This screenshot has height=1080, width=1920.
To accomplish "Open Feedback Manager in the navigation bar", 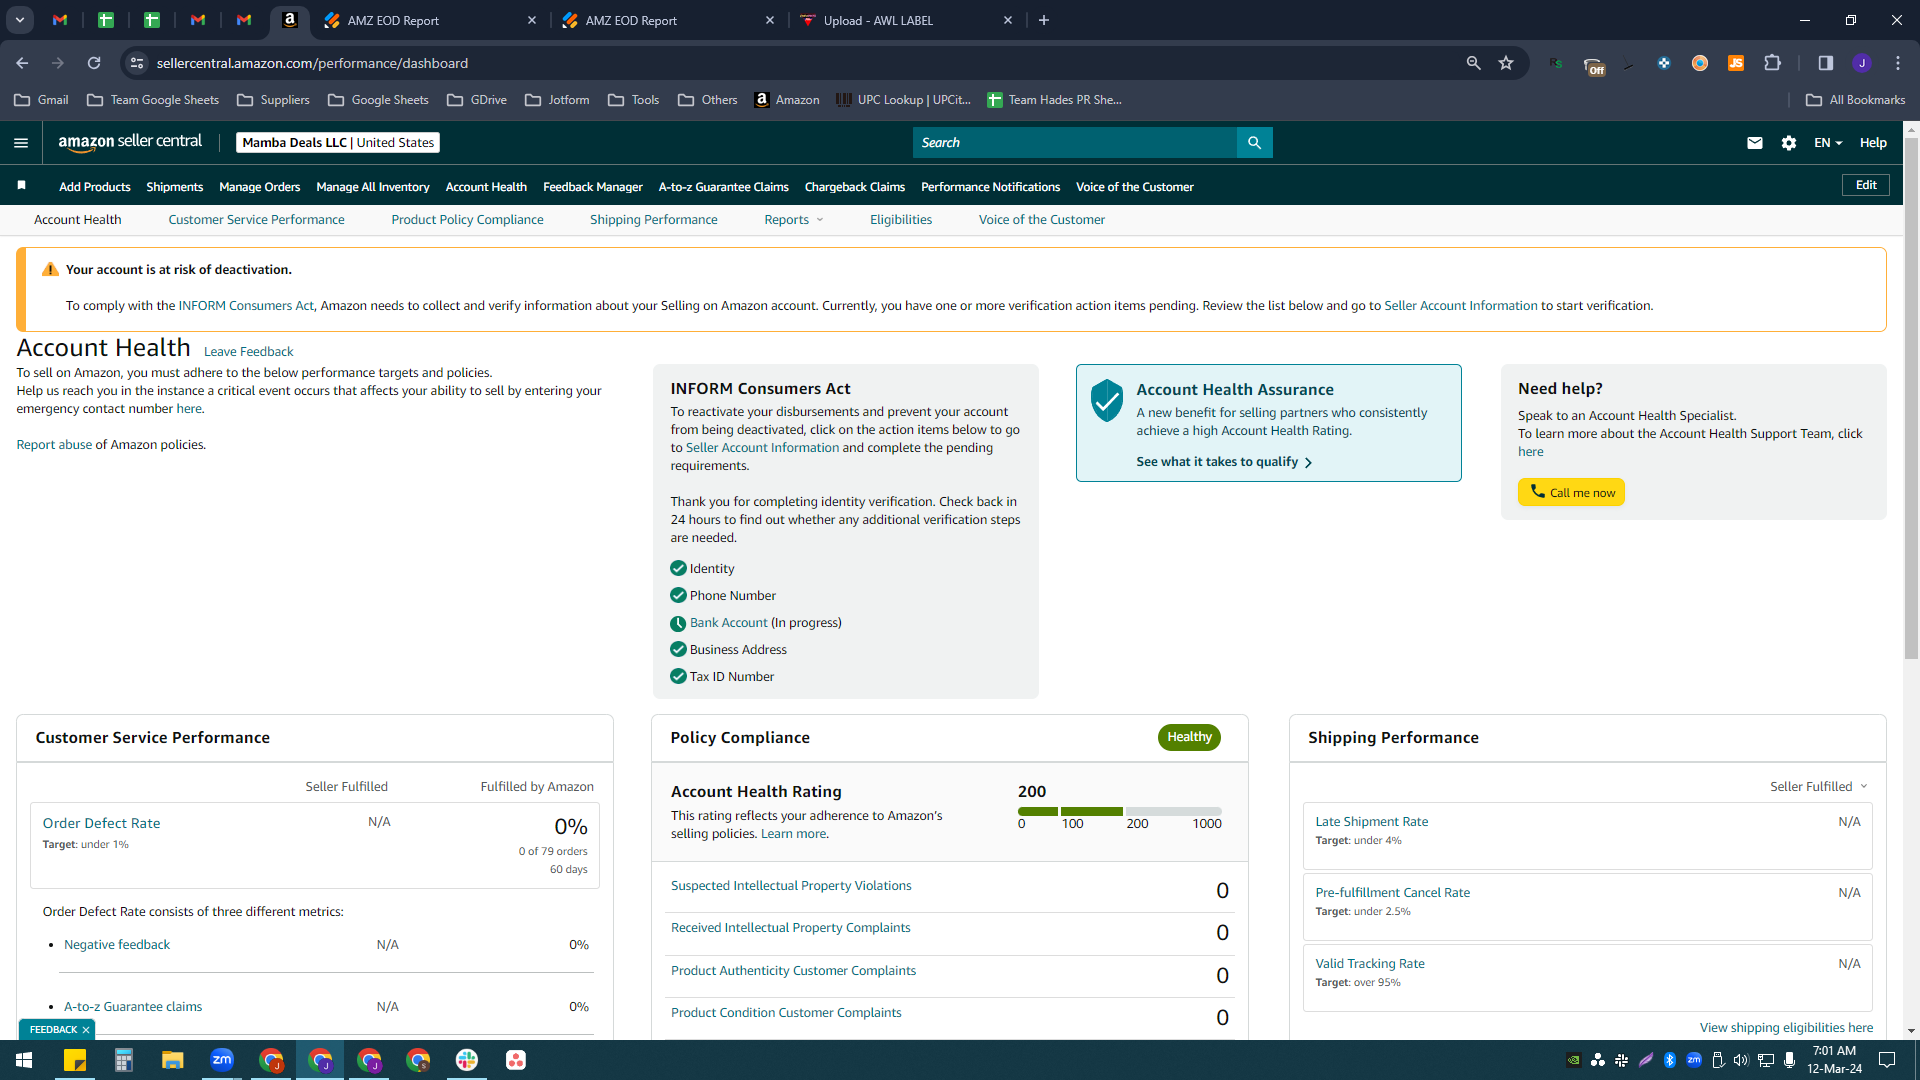I will (x=592, y=187).
